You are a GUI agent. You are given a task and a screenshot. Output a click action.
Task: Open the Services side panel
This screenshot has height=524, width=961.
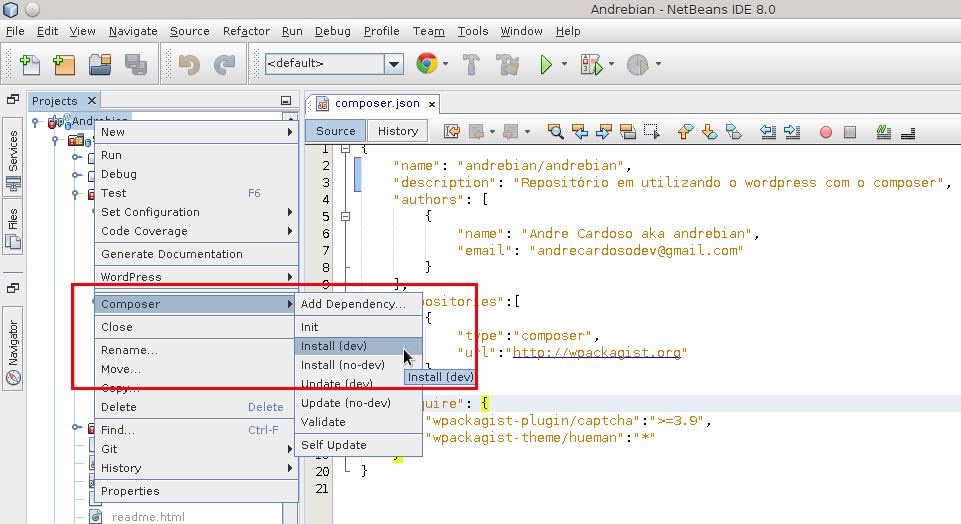[13, 157]
